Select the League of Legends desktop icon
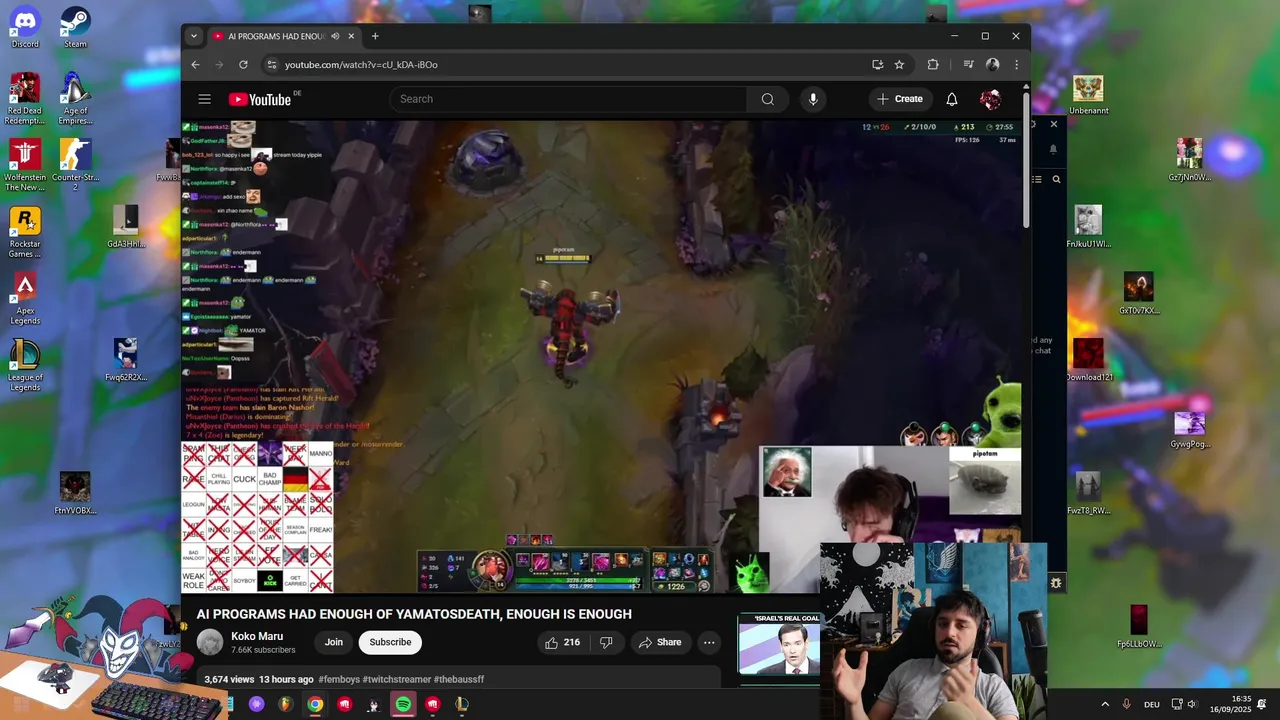The height and width of the screenshot is (720, 1280). (x=25, y=365)
